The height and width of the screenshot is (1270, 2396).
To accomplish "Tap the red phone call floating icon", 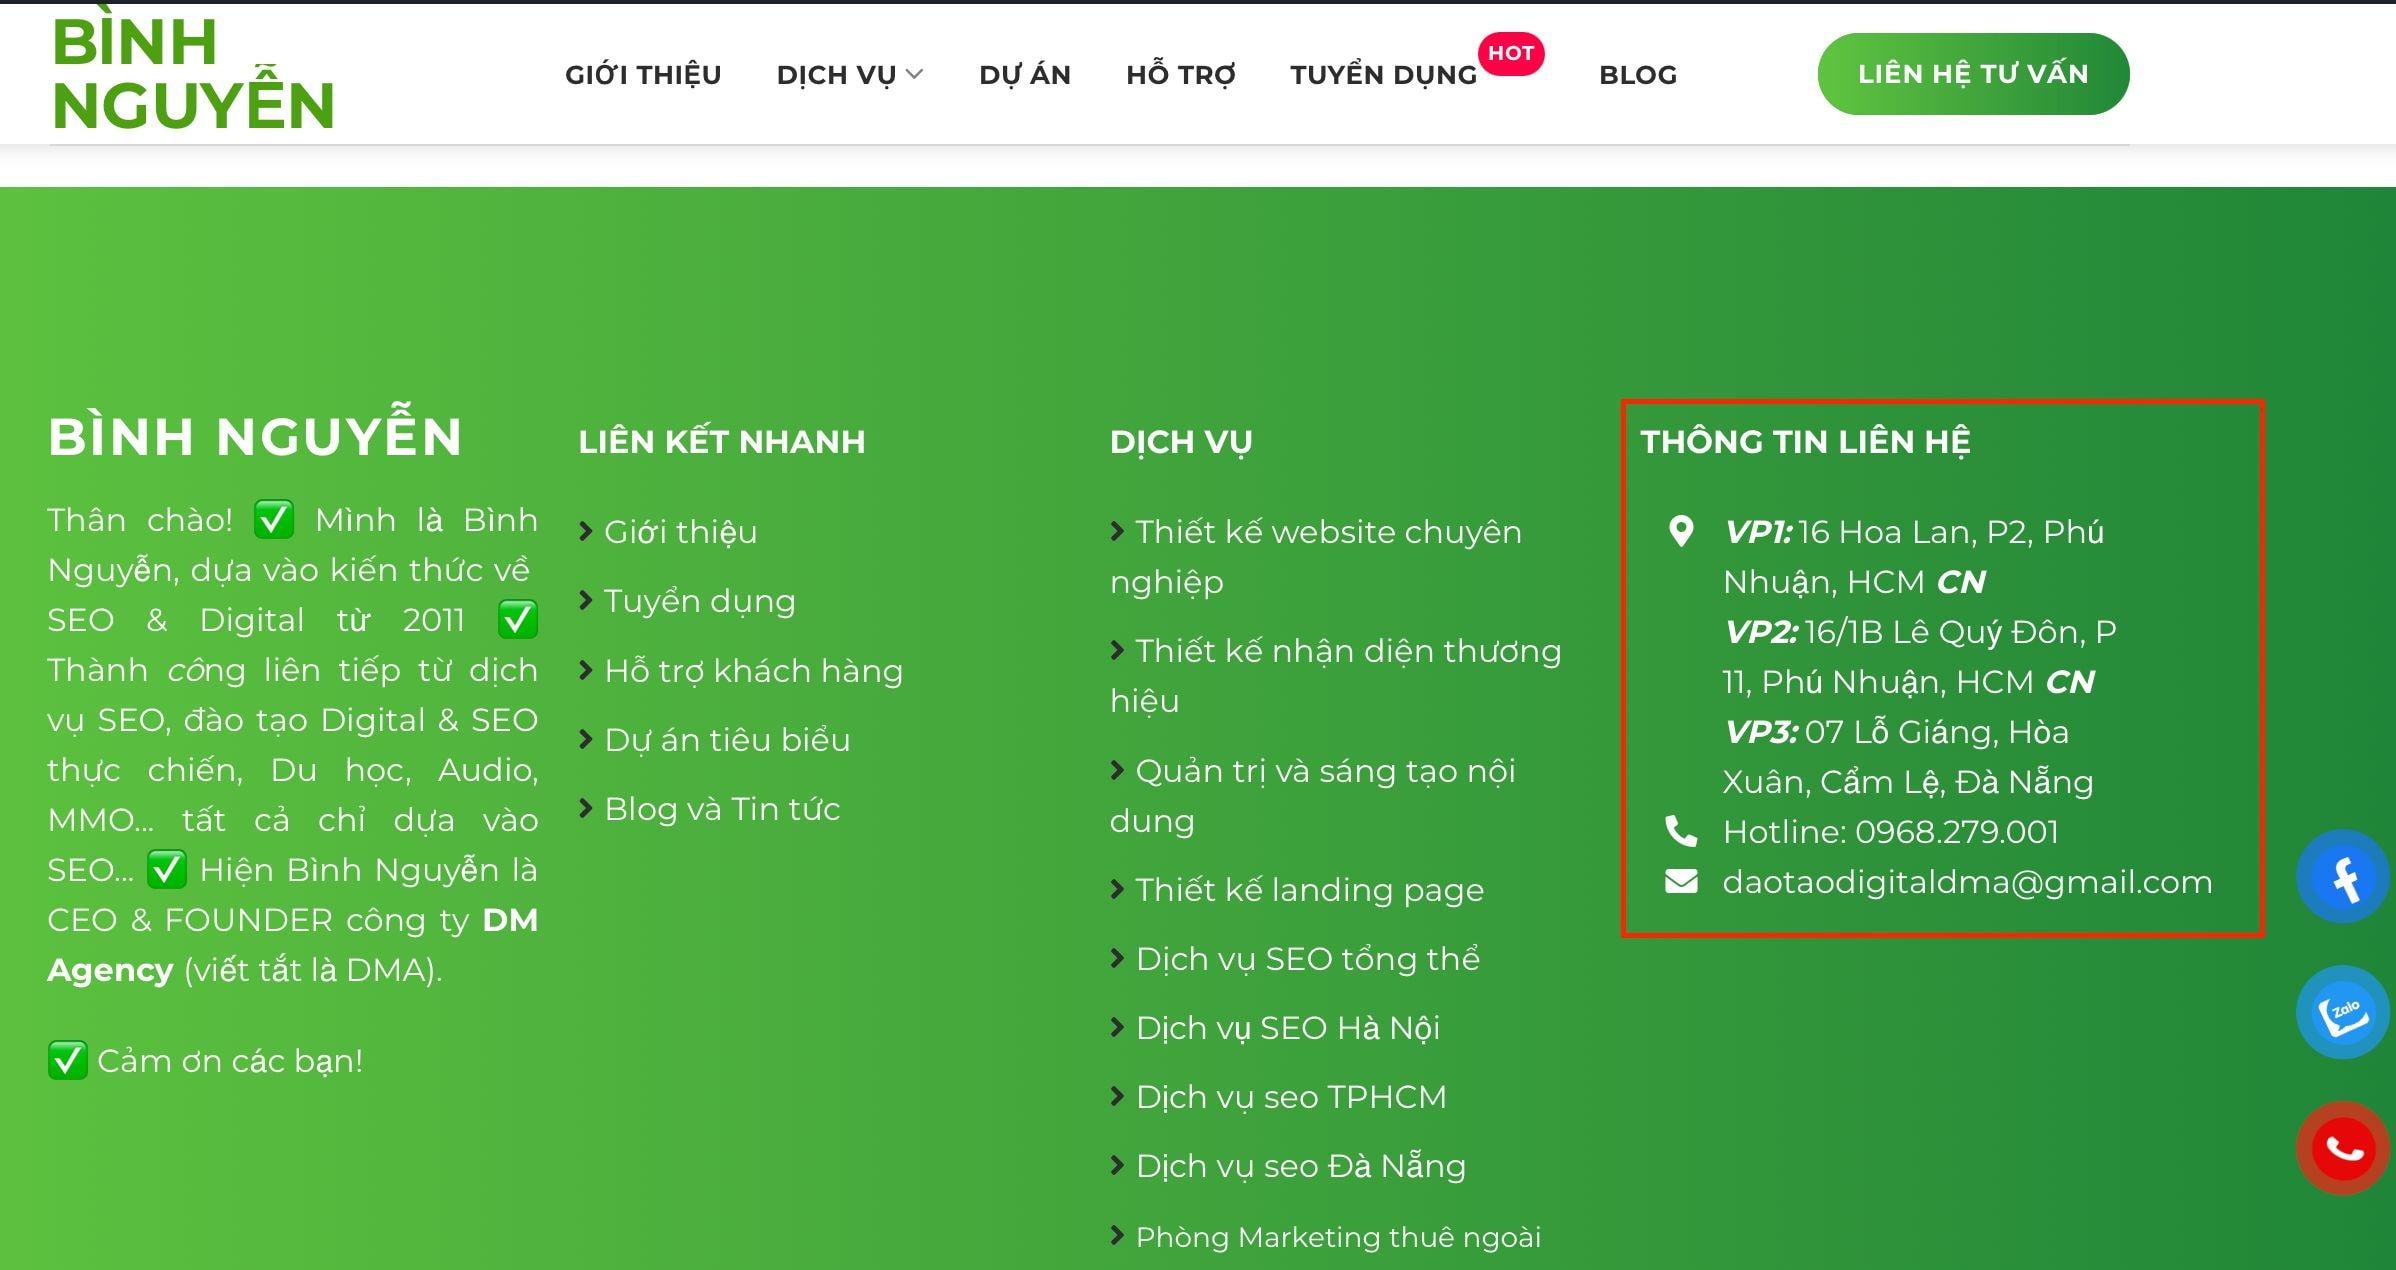I will (2343, 1148).
